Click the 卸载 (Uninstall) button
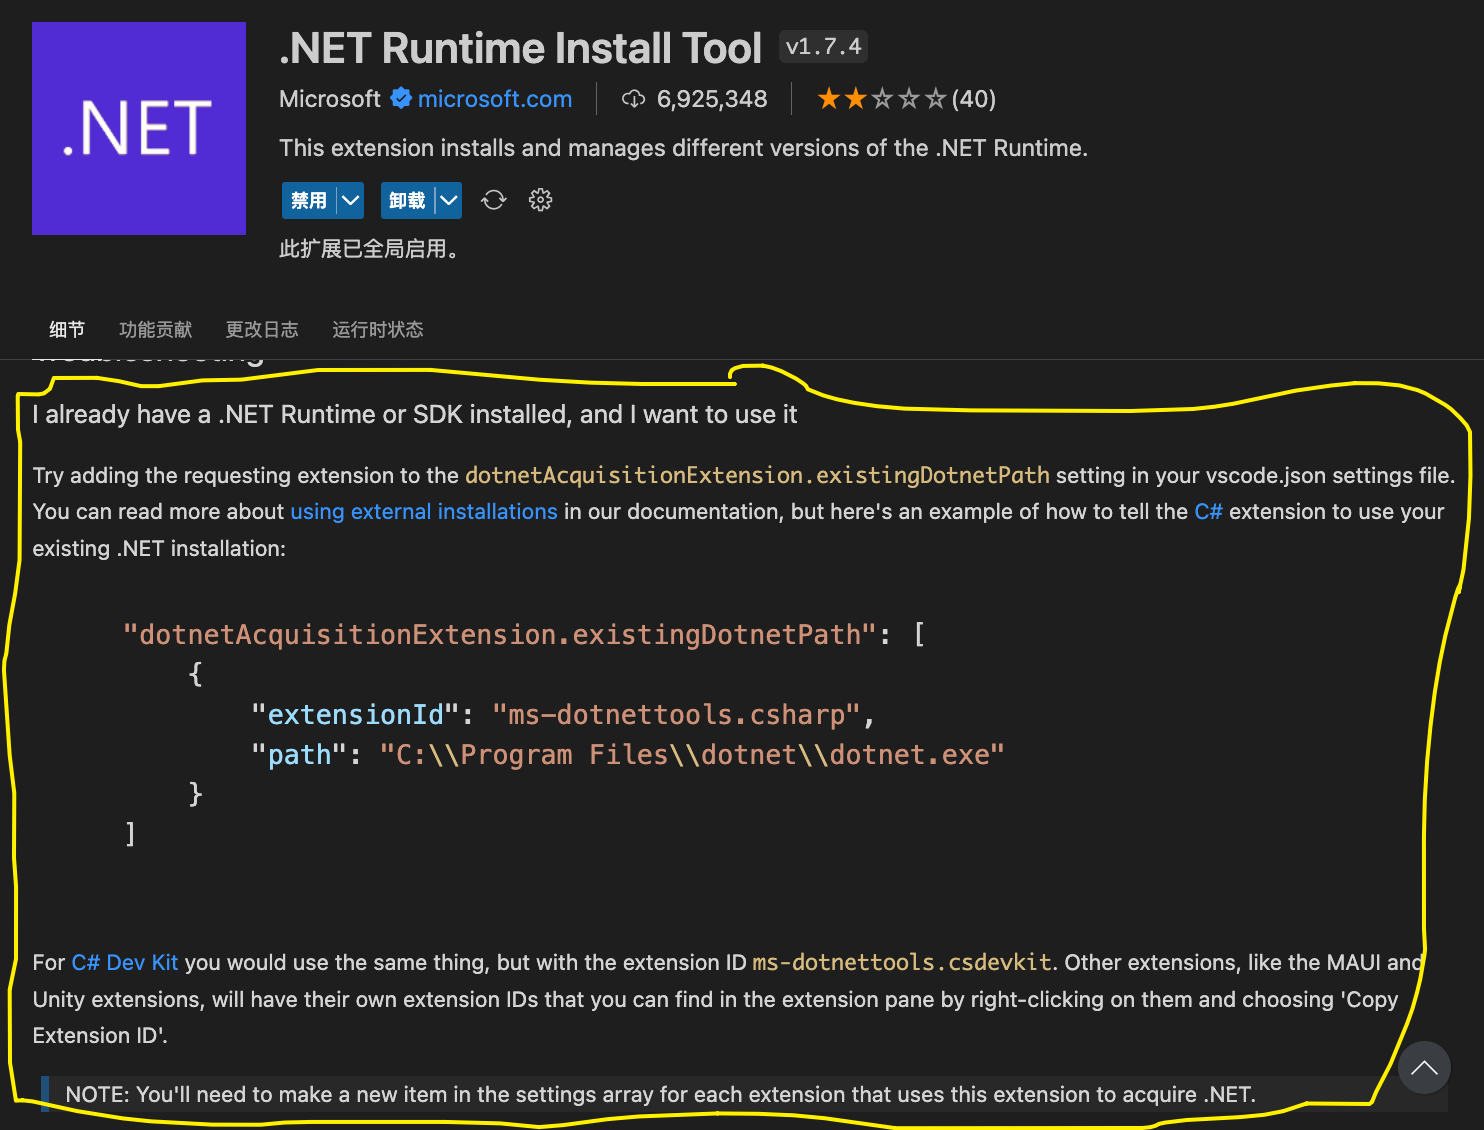 (407, 200)
